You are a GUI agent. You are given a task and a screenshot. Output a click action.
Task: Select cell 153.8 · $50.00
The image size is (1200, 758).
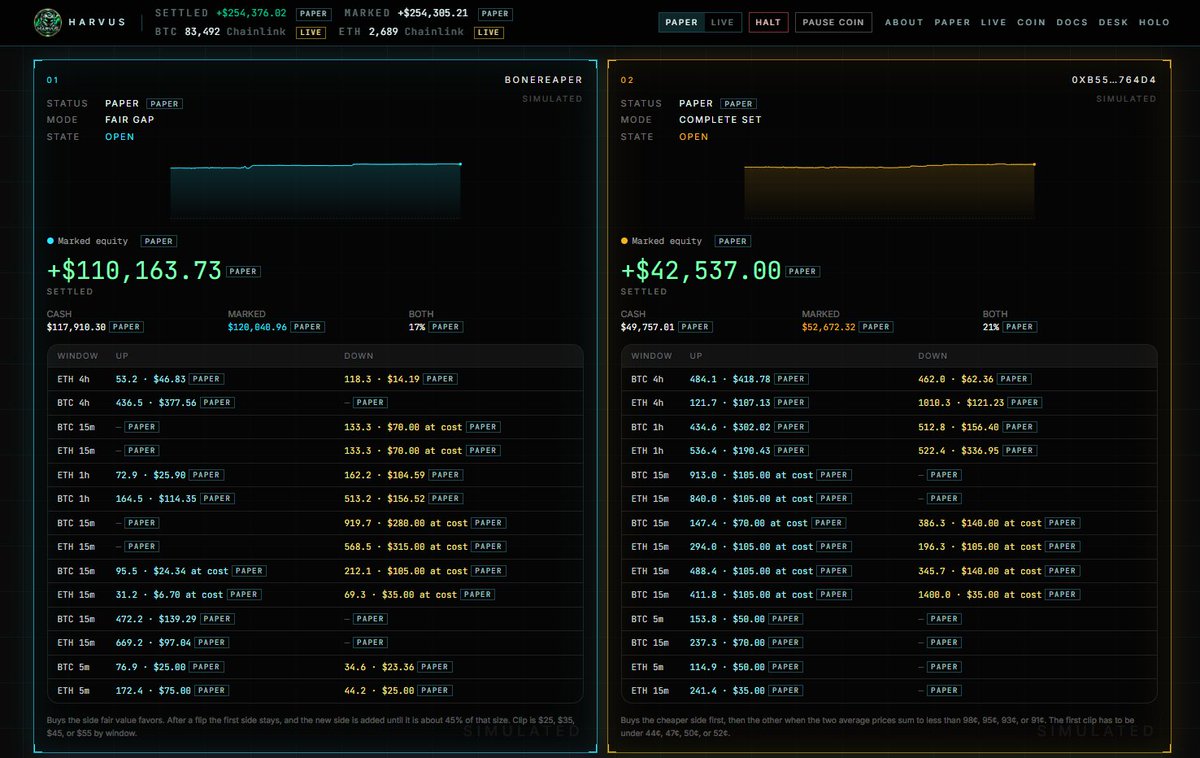click(727, 619)
